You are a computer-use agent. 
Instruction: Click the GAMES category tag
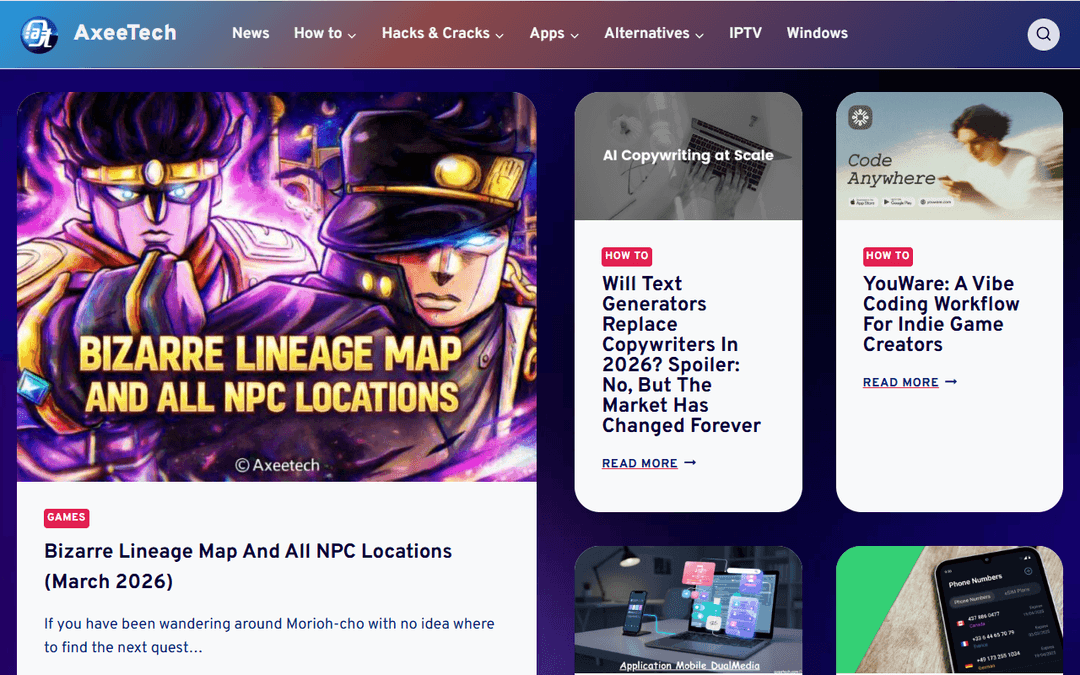point(67,517)
